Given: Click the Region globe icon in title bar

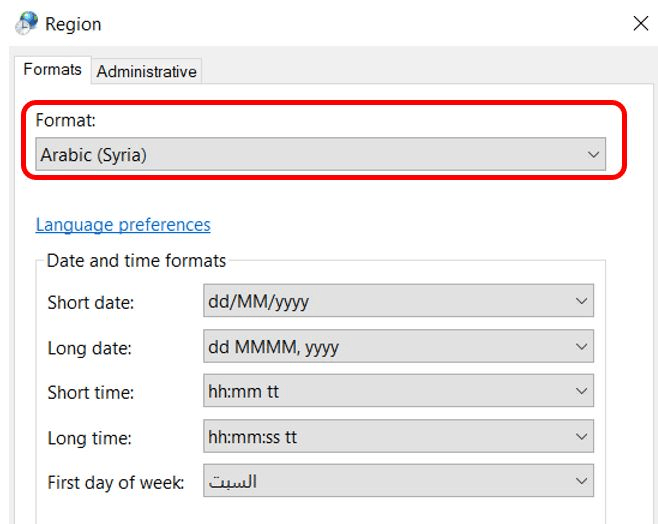Looking at the screenshot, I should 27,22.
